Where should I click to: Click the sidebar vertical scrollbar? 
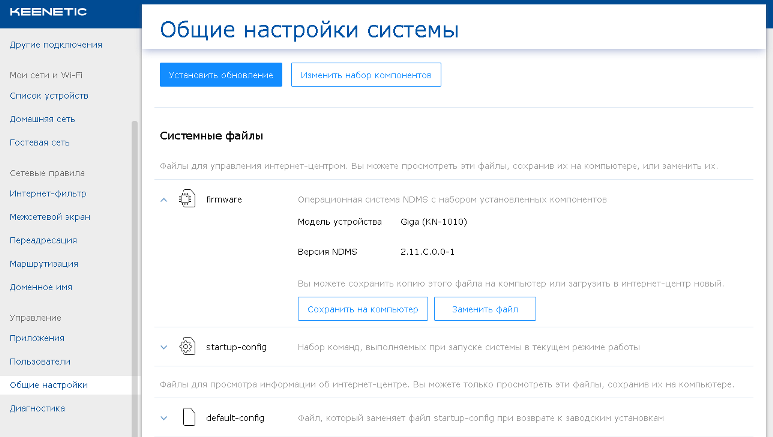135,279
